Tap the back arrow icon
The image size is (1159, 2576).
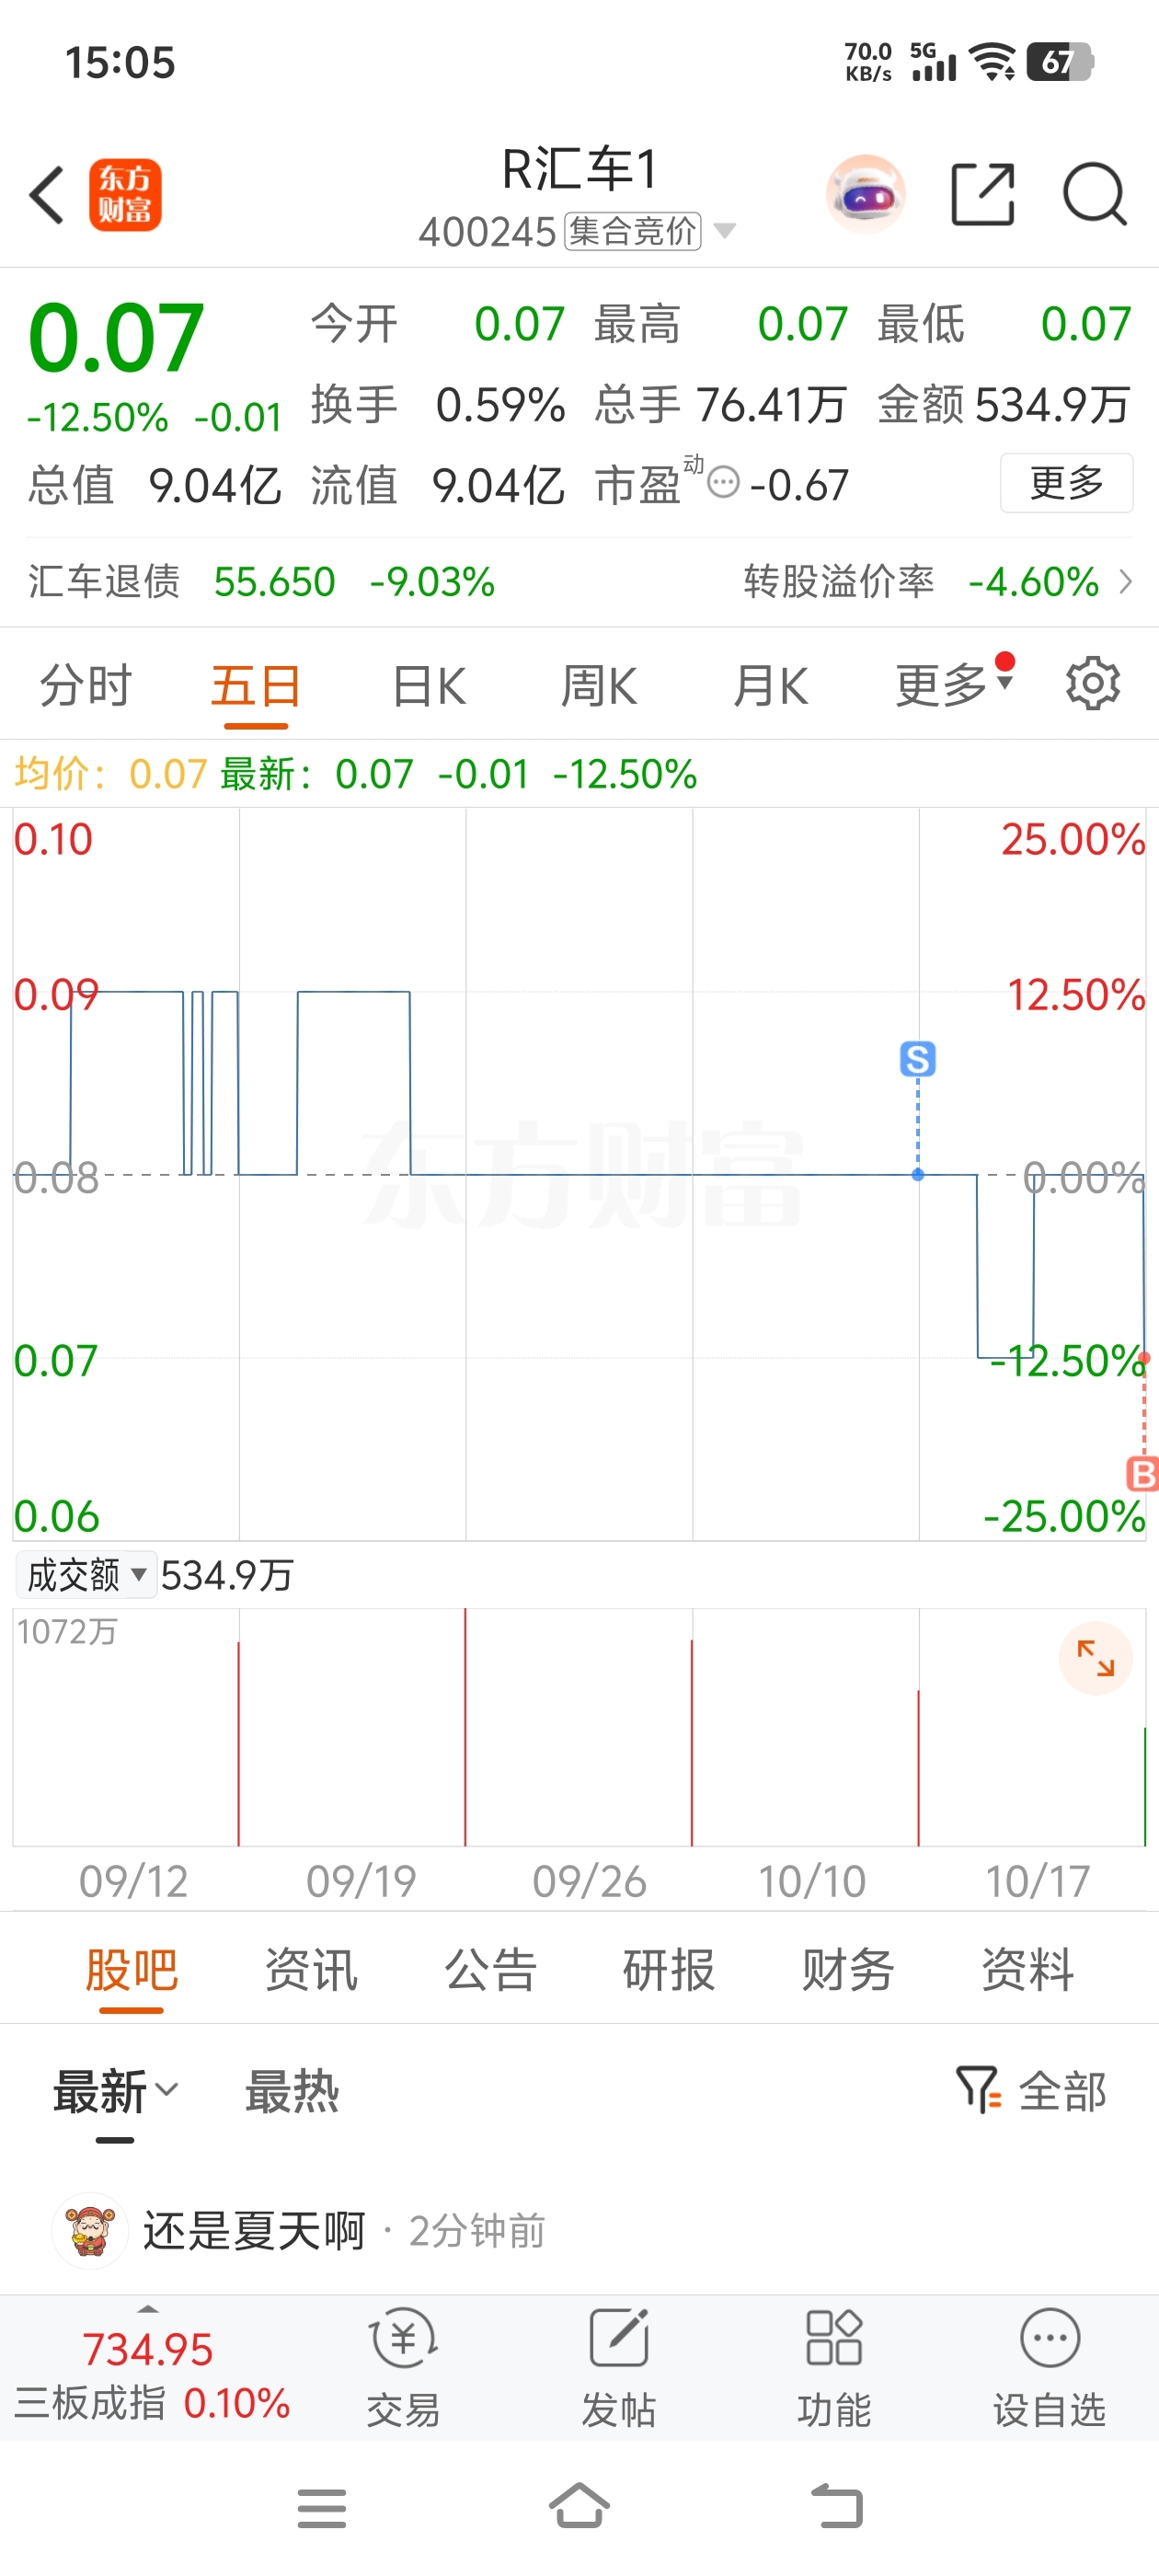click(x=47, y=194)
